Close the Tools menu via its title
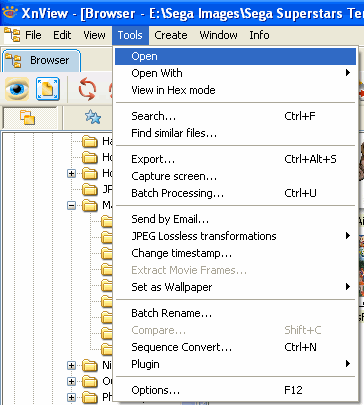This screenshot has width=364, height=405. point(130,35)
